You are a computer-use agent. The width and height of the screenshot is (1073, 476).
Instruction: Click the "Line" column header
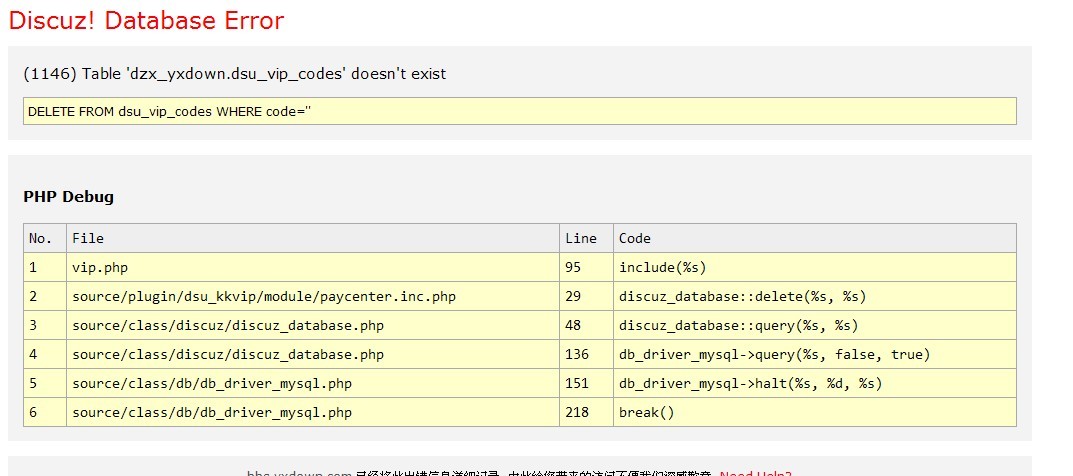(x=581, y=238)
